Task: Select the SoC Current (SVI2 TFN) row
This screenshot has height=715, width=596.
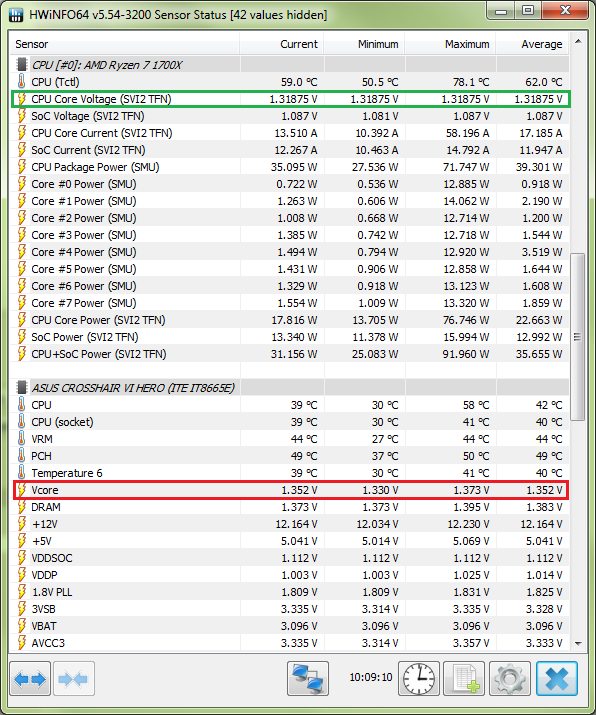Action: (290, 150)
